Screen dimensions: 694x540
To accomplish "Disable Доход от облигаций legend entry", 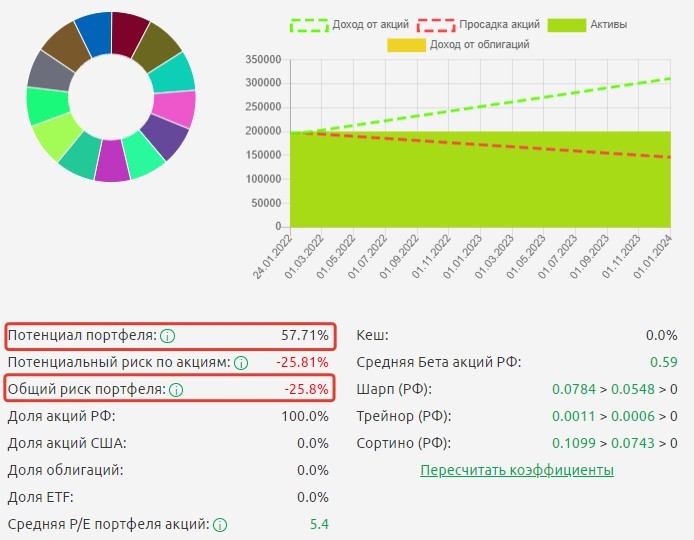I will pyautogui.click(x=470, y=44).
